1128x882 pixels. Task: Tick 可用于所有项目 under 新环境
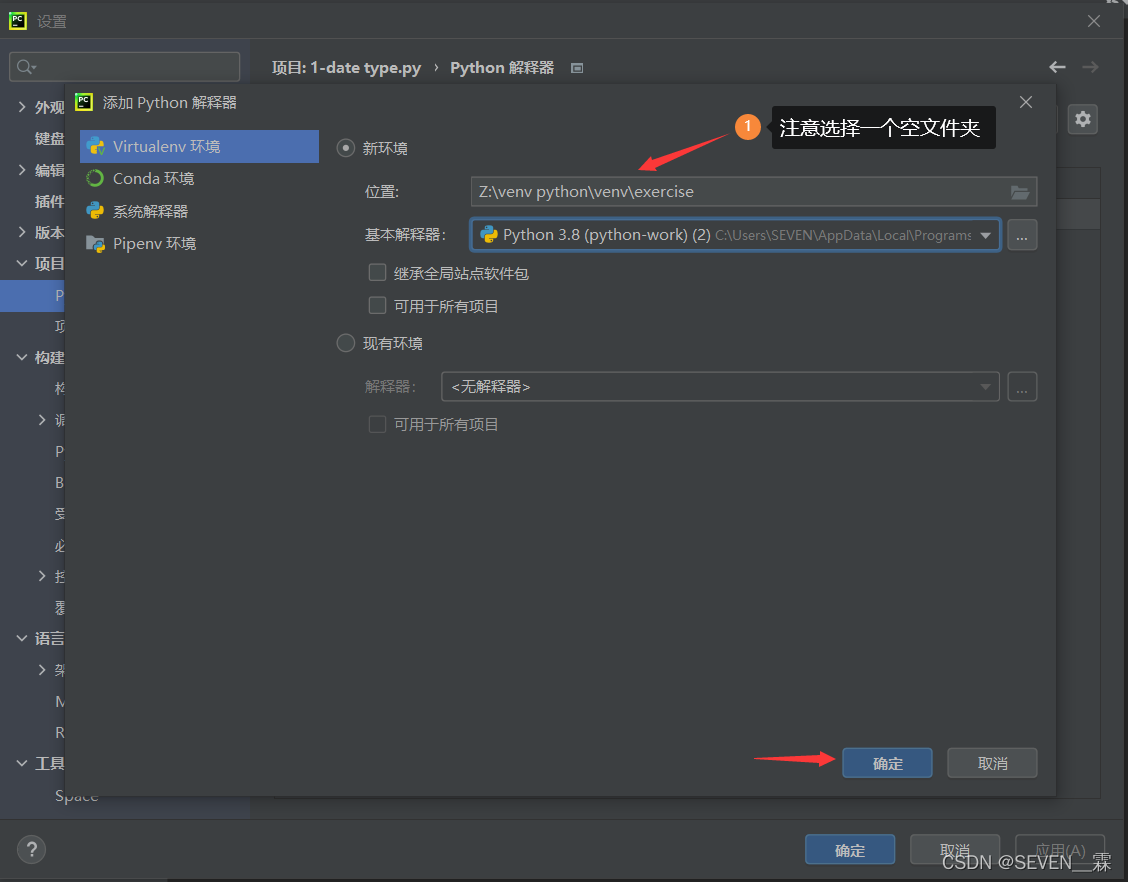[x=377, y=306]
